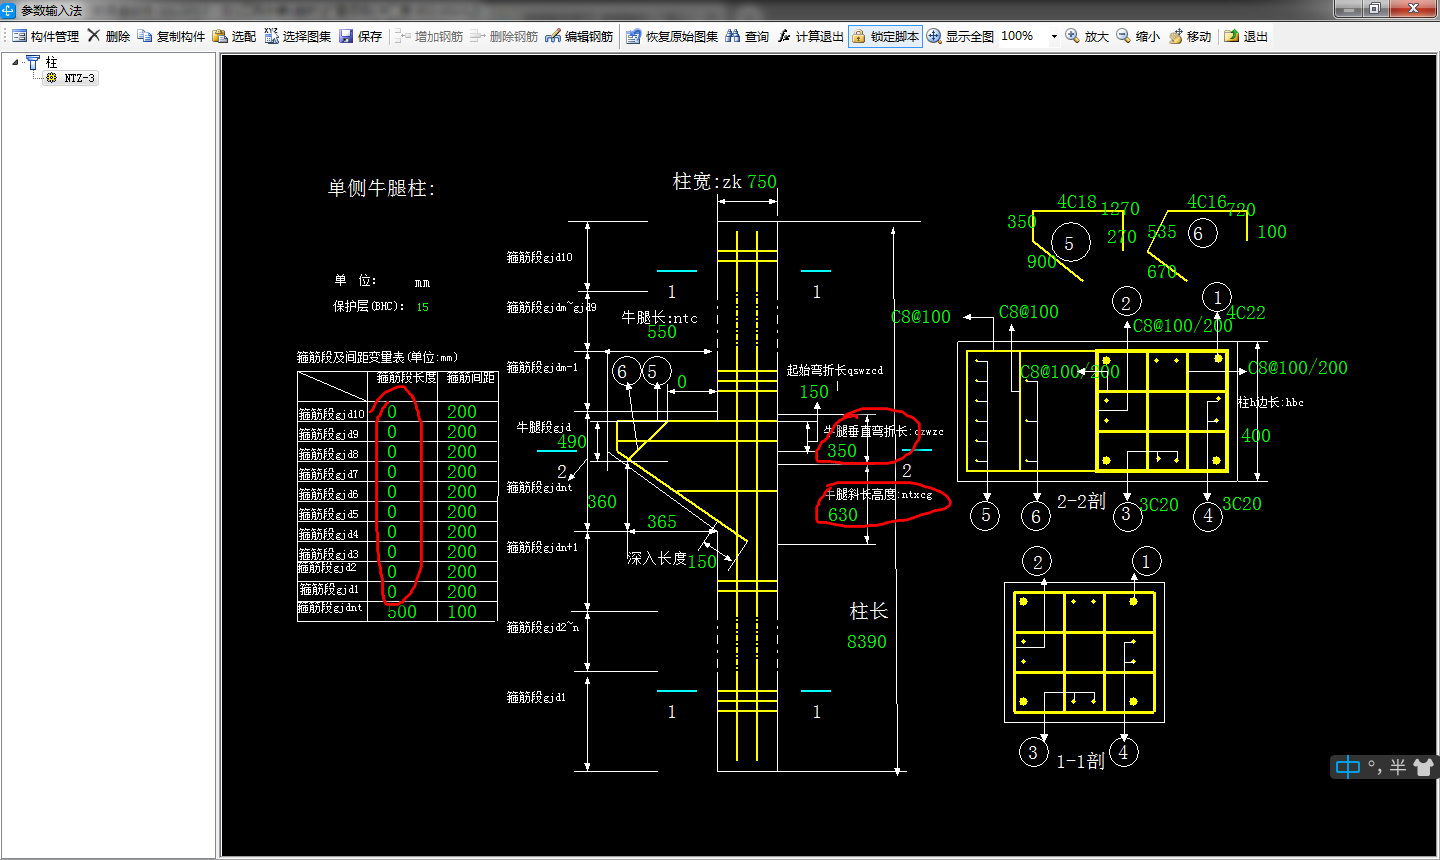This screenshot has height=860, width=1440.
Task: Edit 保护层 cover value 15
Action: click(422, 307)
